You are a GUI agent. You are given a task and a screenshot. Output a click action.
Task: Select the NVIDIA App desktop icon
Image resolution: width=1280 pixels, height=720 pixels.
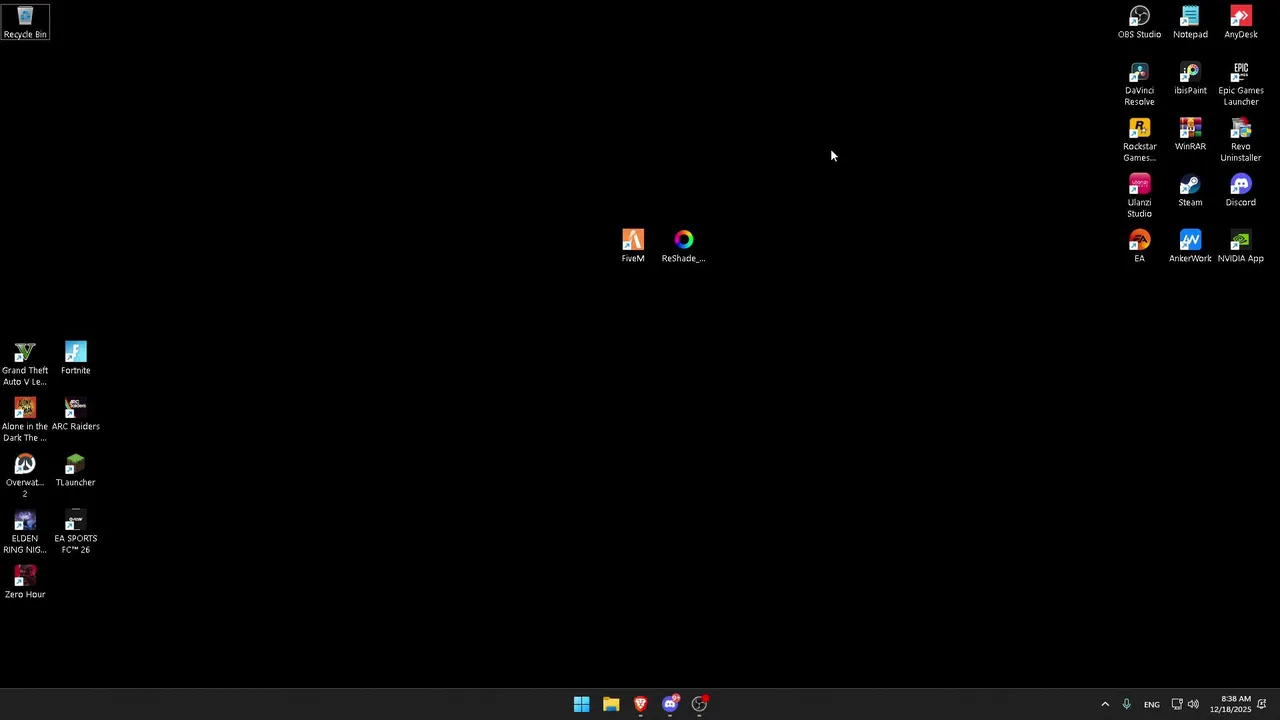click(1240, 247)
